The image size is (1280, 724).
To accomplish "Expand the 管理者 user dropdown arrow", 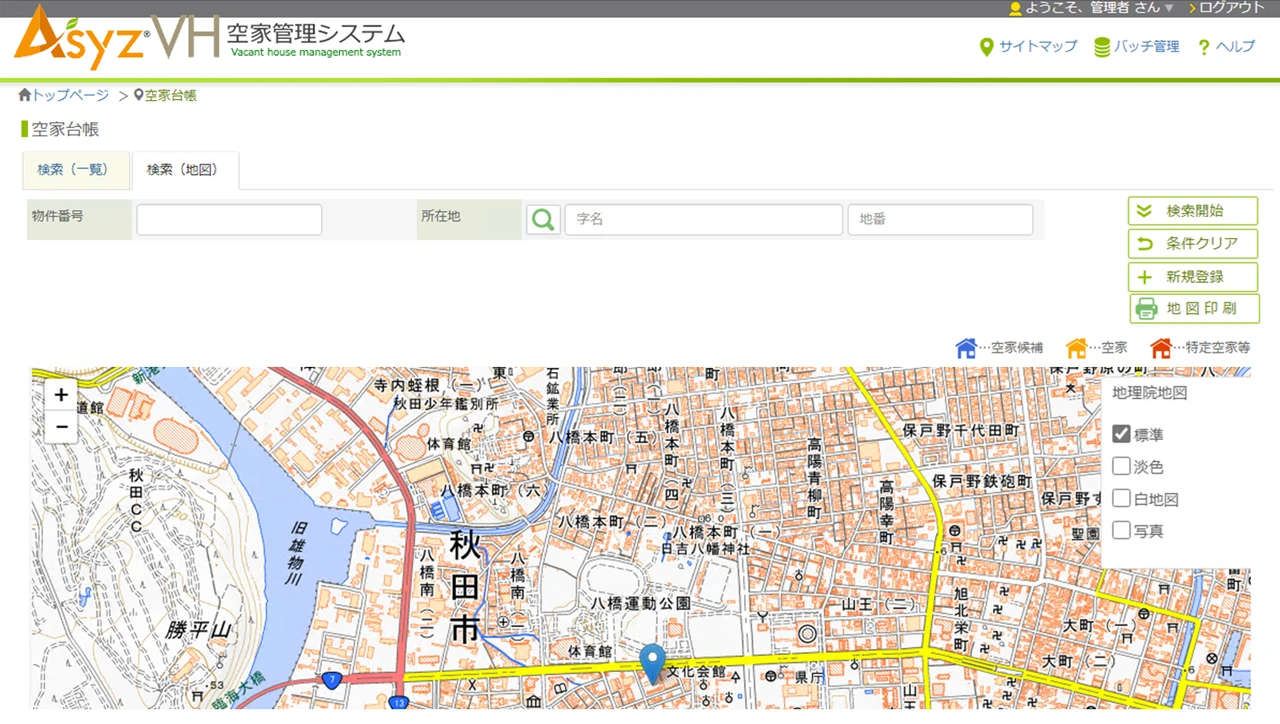I will point(1169,8).
